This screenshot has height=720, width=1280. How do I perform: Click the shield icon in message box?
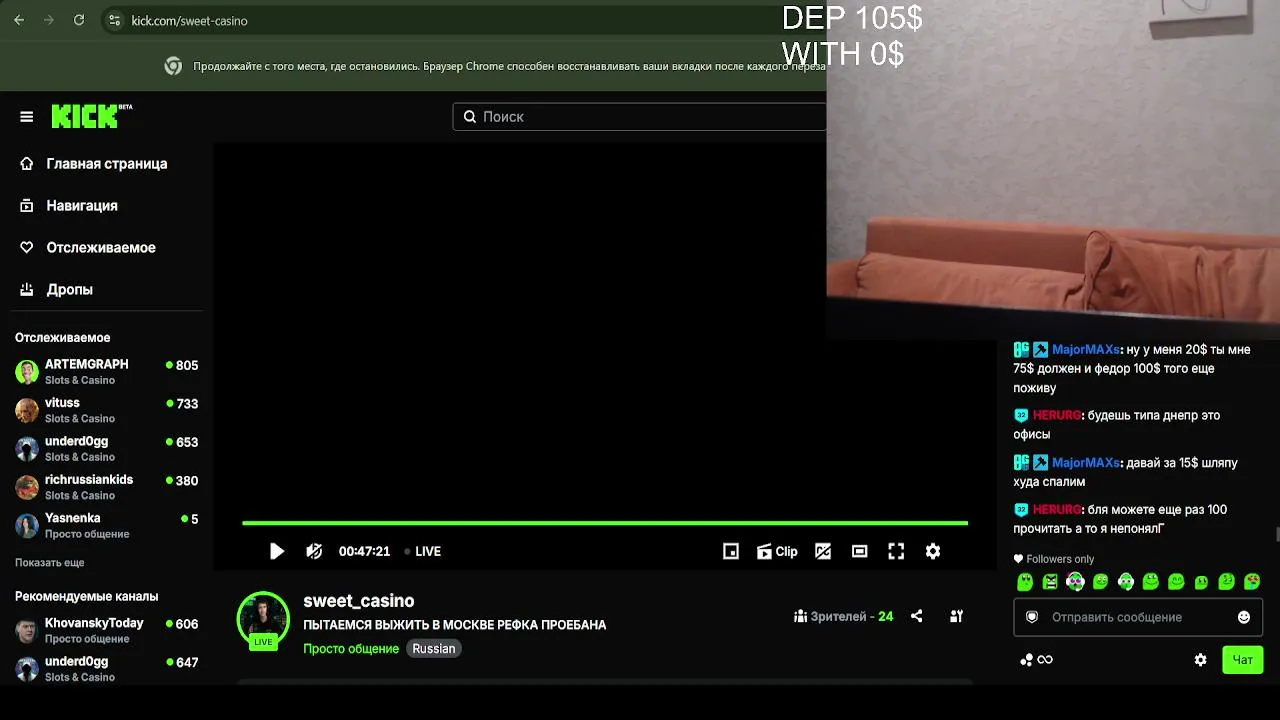(1032, 617)
